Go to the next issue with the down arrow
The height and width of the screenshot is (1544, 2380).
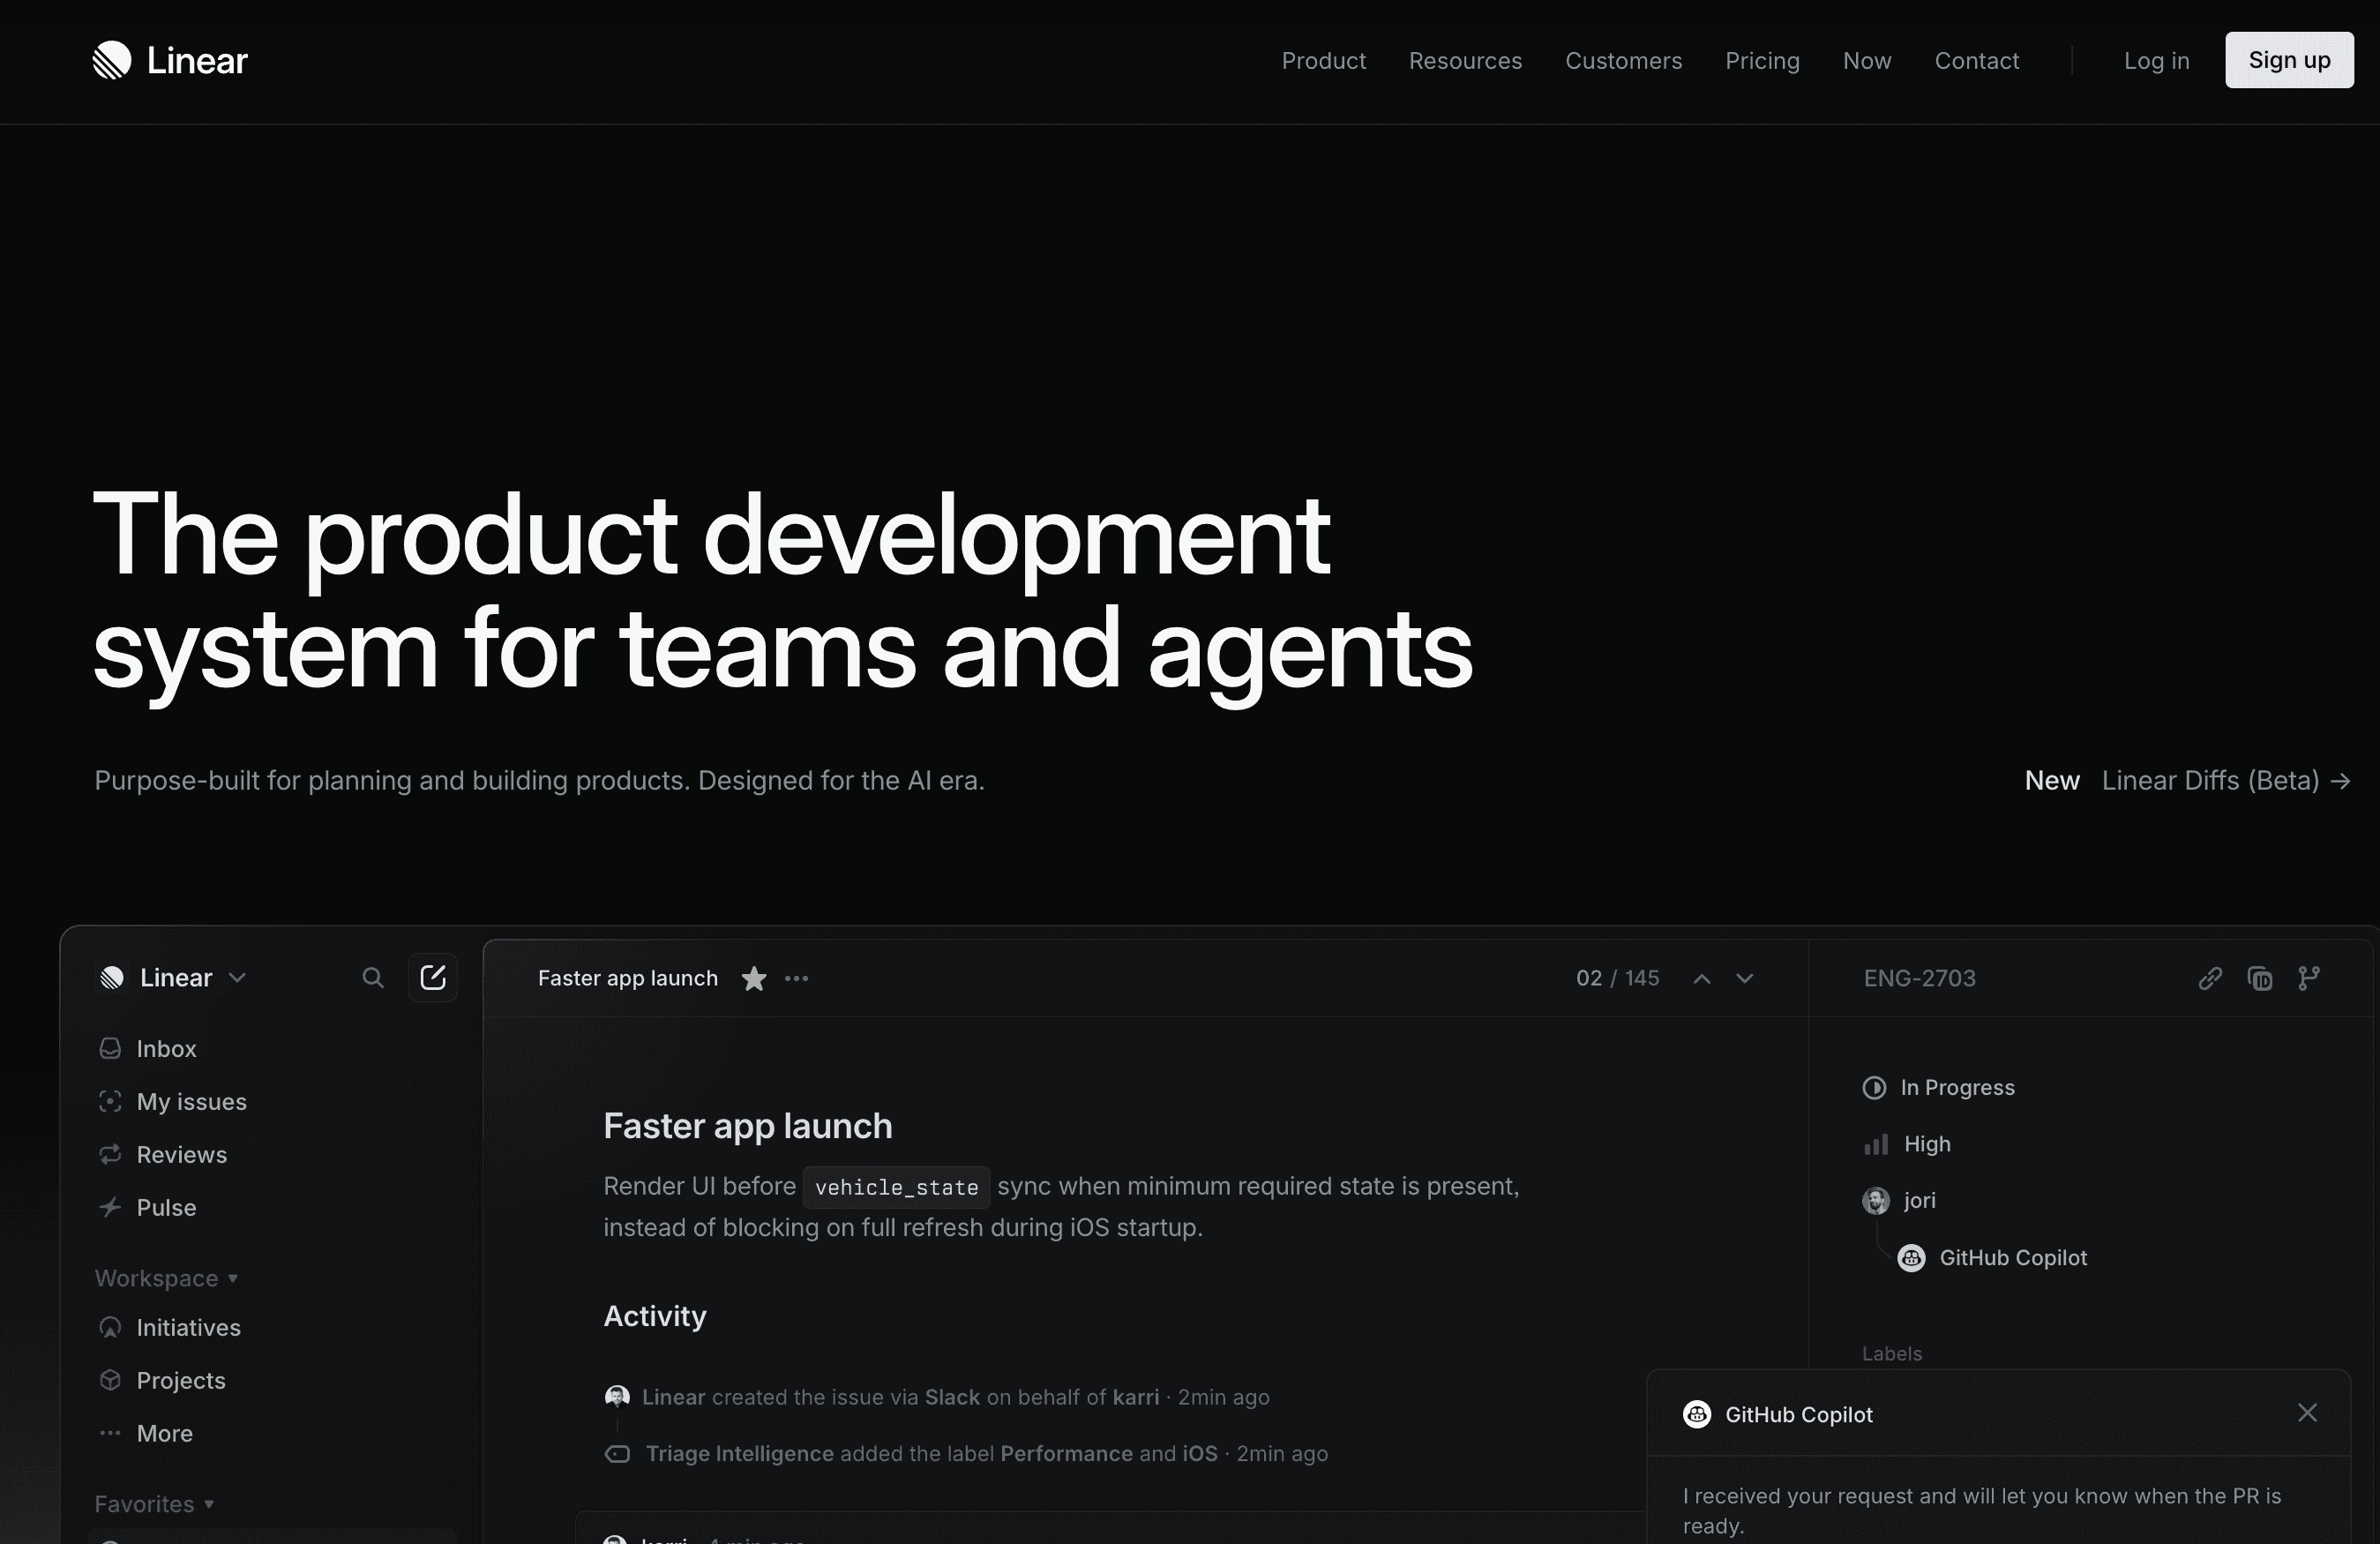(1744, 978)
